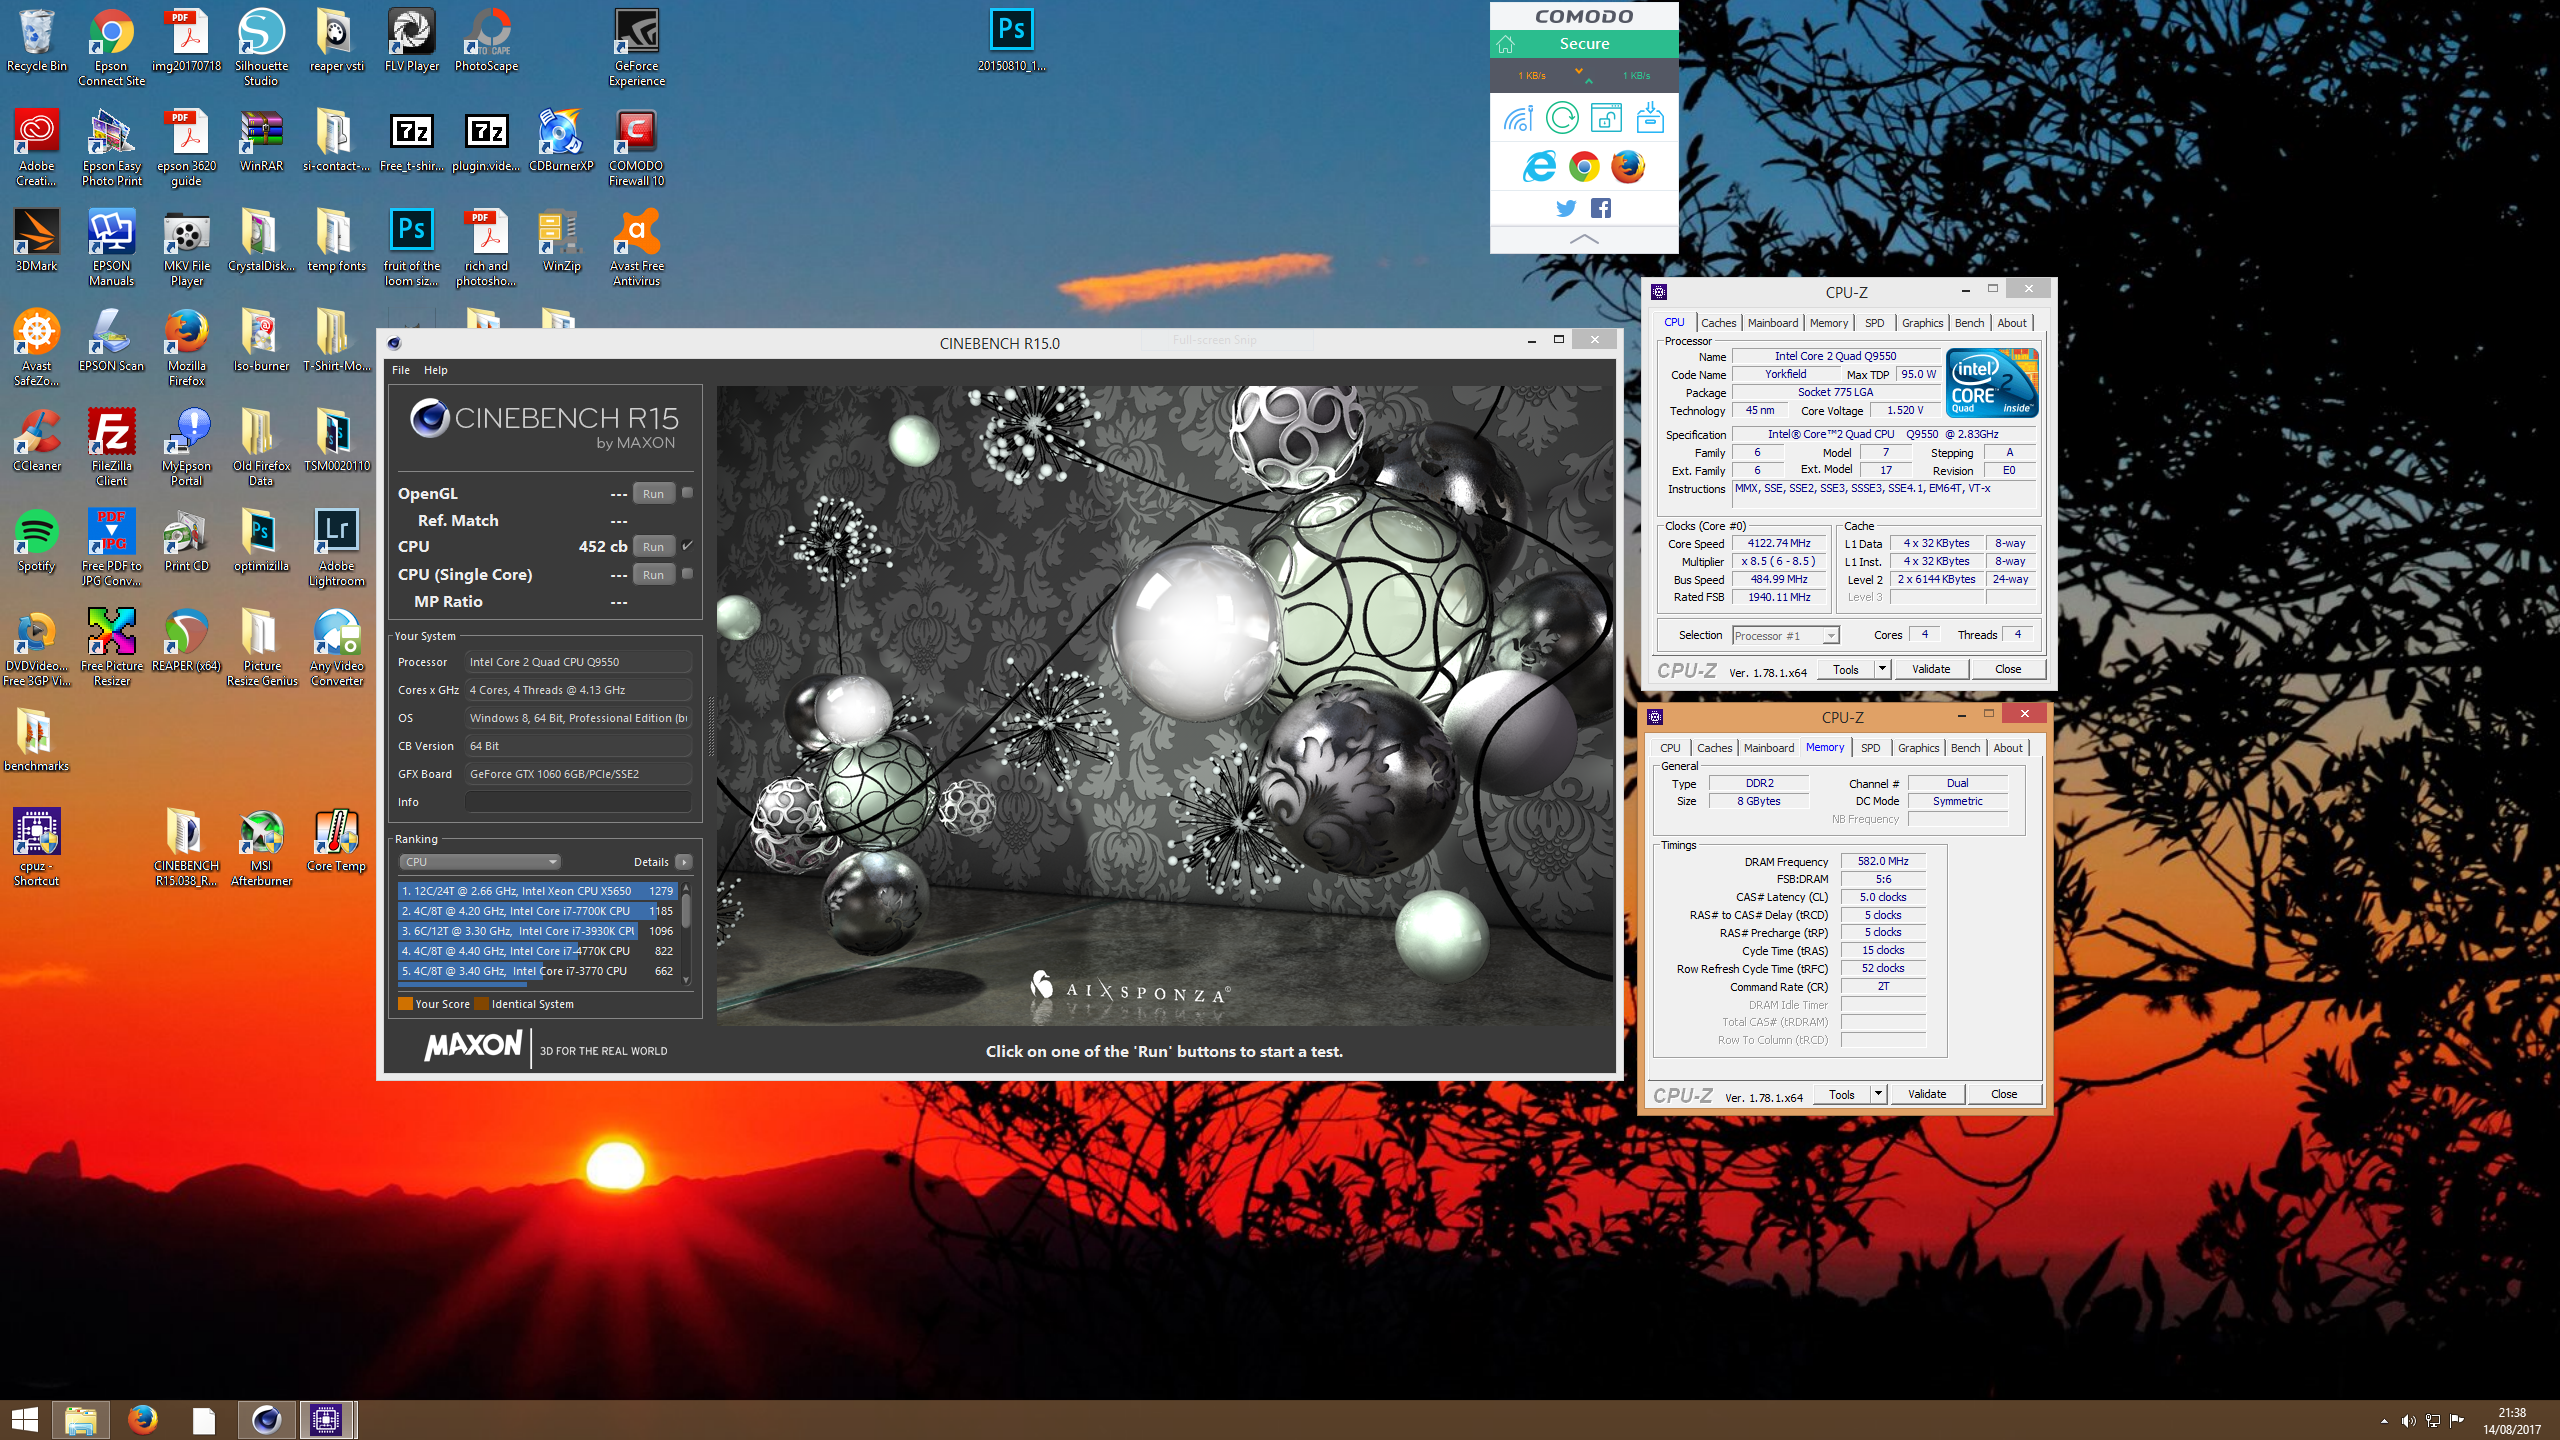Launch Firefox from the COMODO widget
Viewport: 2560px width, 1440px height.
[1628, 166]
